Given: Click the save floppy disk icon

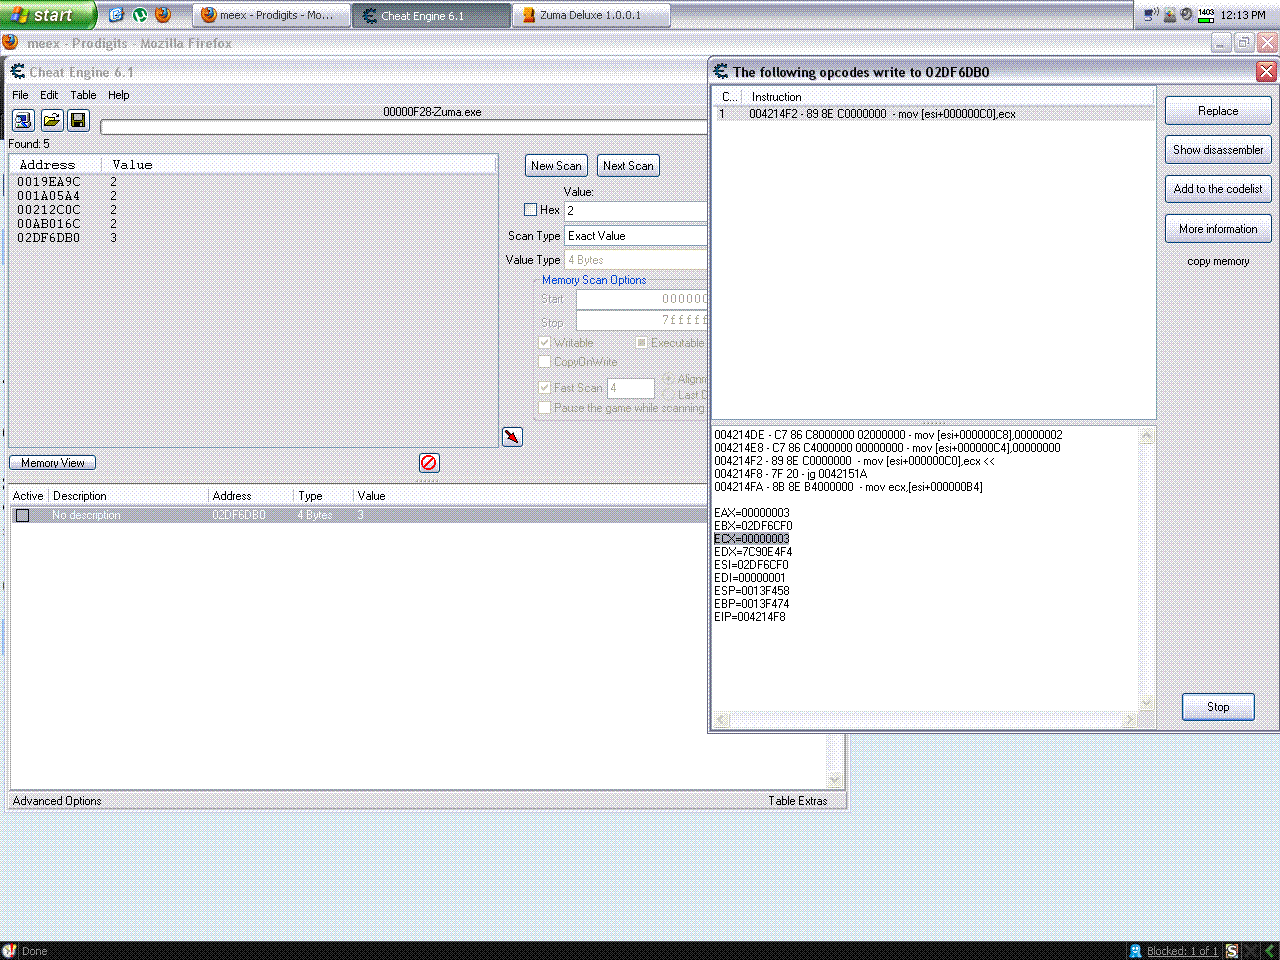Looking at the screenshot, I should point(78,120).
